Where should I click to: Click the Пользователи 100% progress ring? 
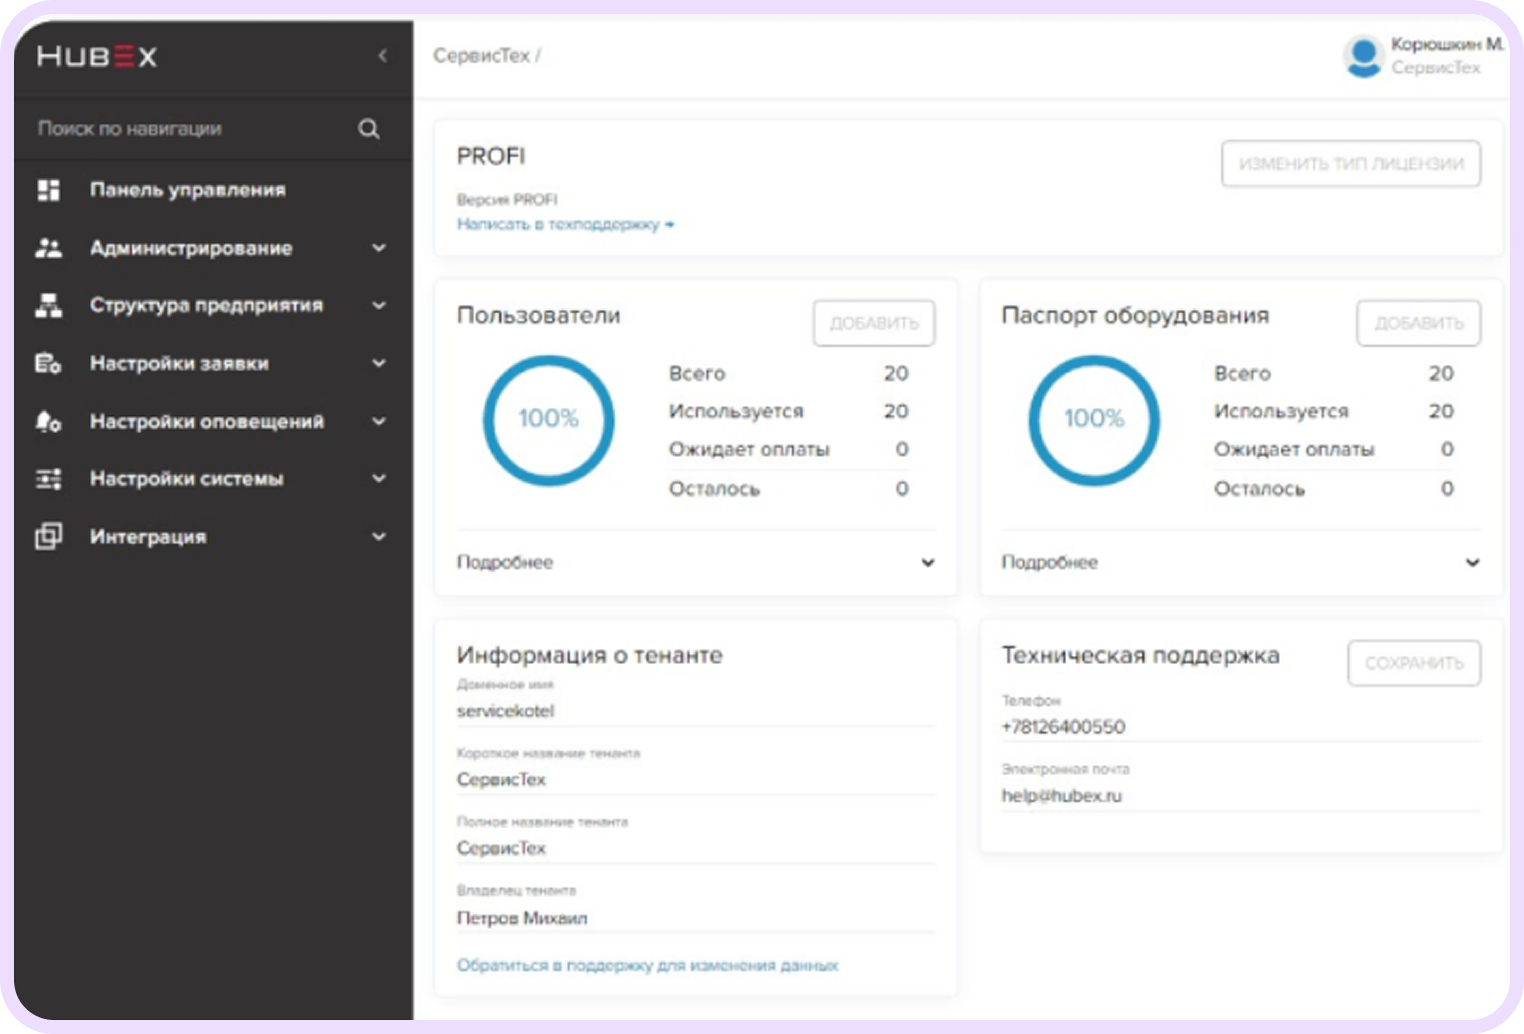click(x=548, y=420)
